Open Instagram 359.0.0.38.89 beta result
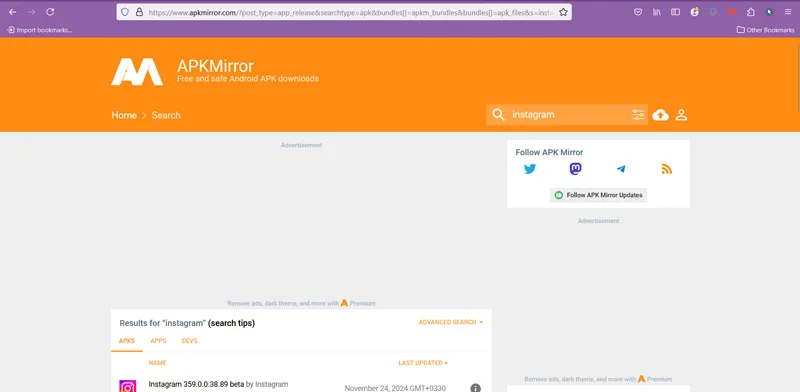This screenshot has height=392, width=800. (196, 384)
